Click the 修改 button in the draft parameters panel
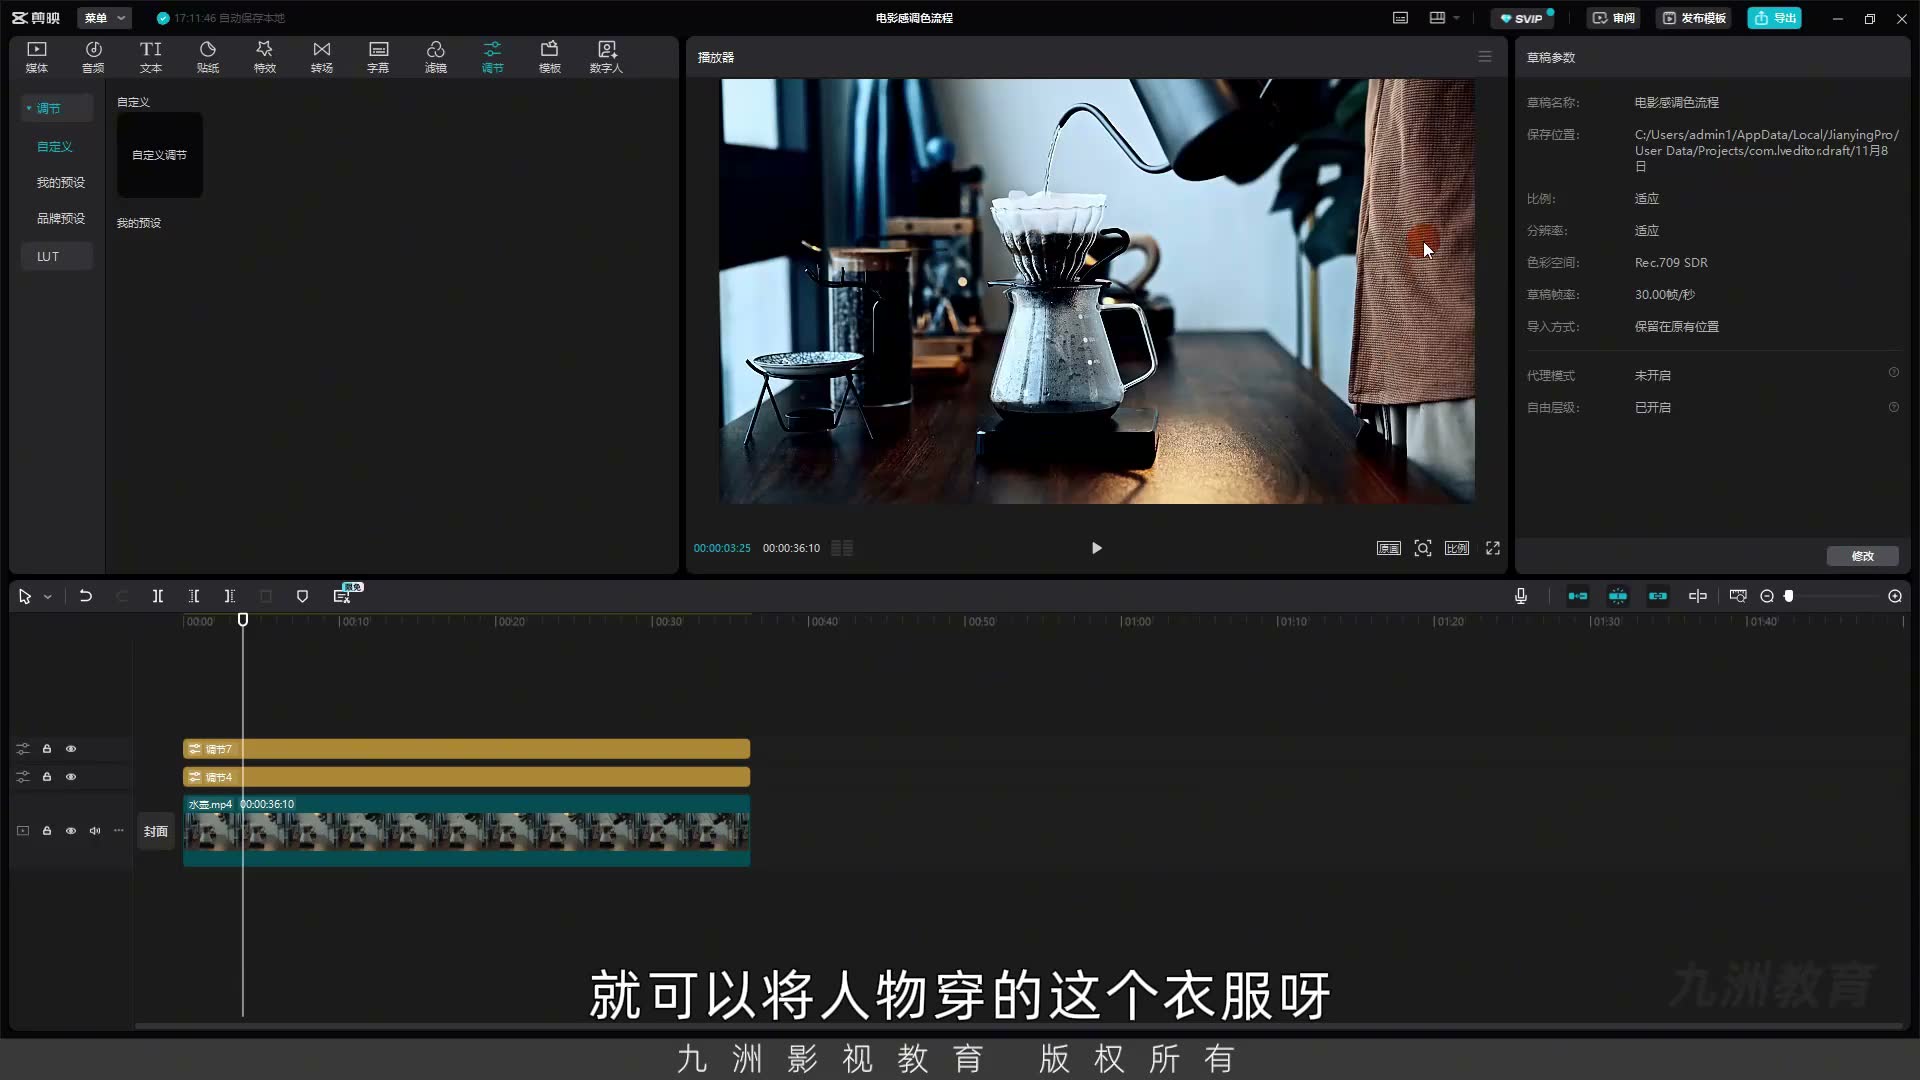1920x1080 pixels. [x=1862, y=556]
